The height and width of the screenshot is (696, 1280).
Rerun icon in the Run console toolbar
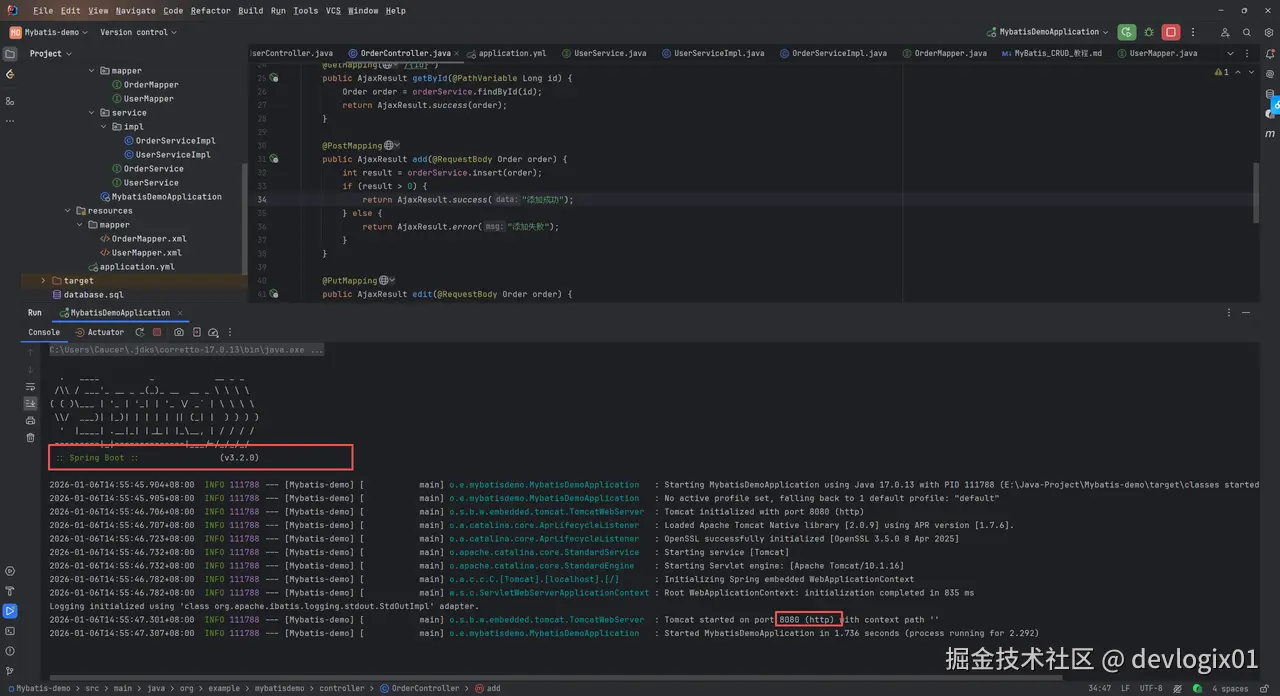tap(140, 332)
